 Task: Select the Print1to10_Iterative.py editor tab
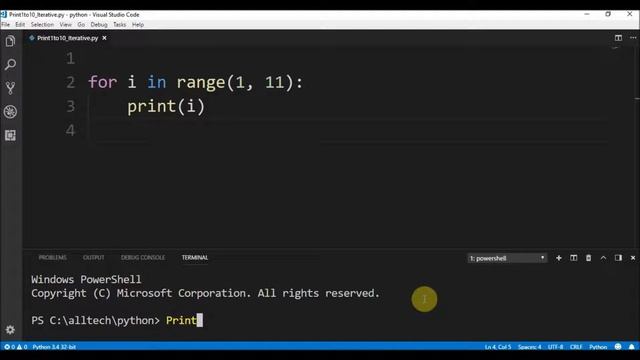coord(67,38)
